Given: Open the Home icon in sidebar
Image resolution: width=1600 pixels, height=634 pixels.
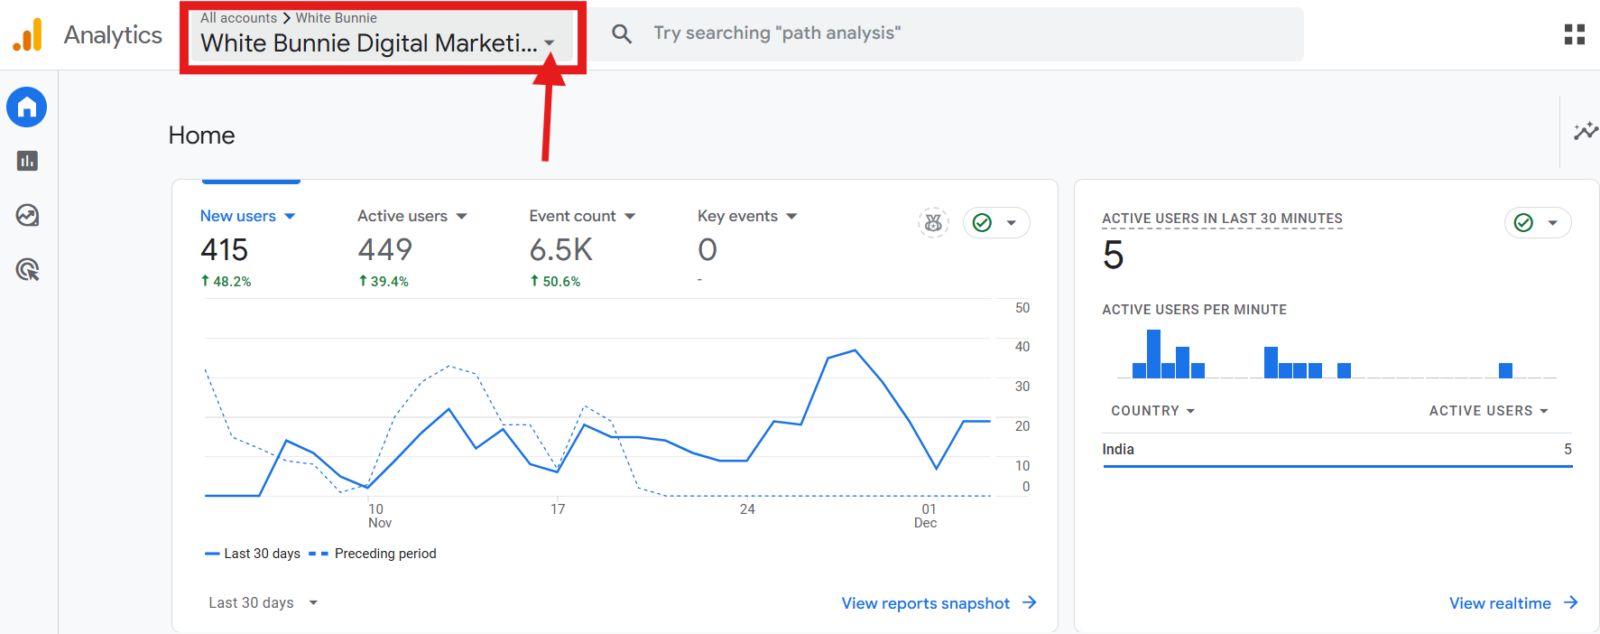Looking at the screenshot, I should tap(27, 107).
